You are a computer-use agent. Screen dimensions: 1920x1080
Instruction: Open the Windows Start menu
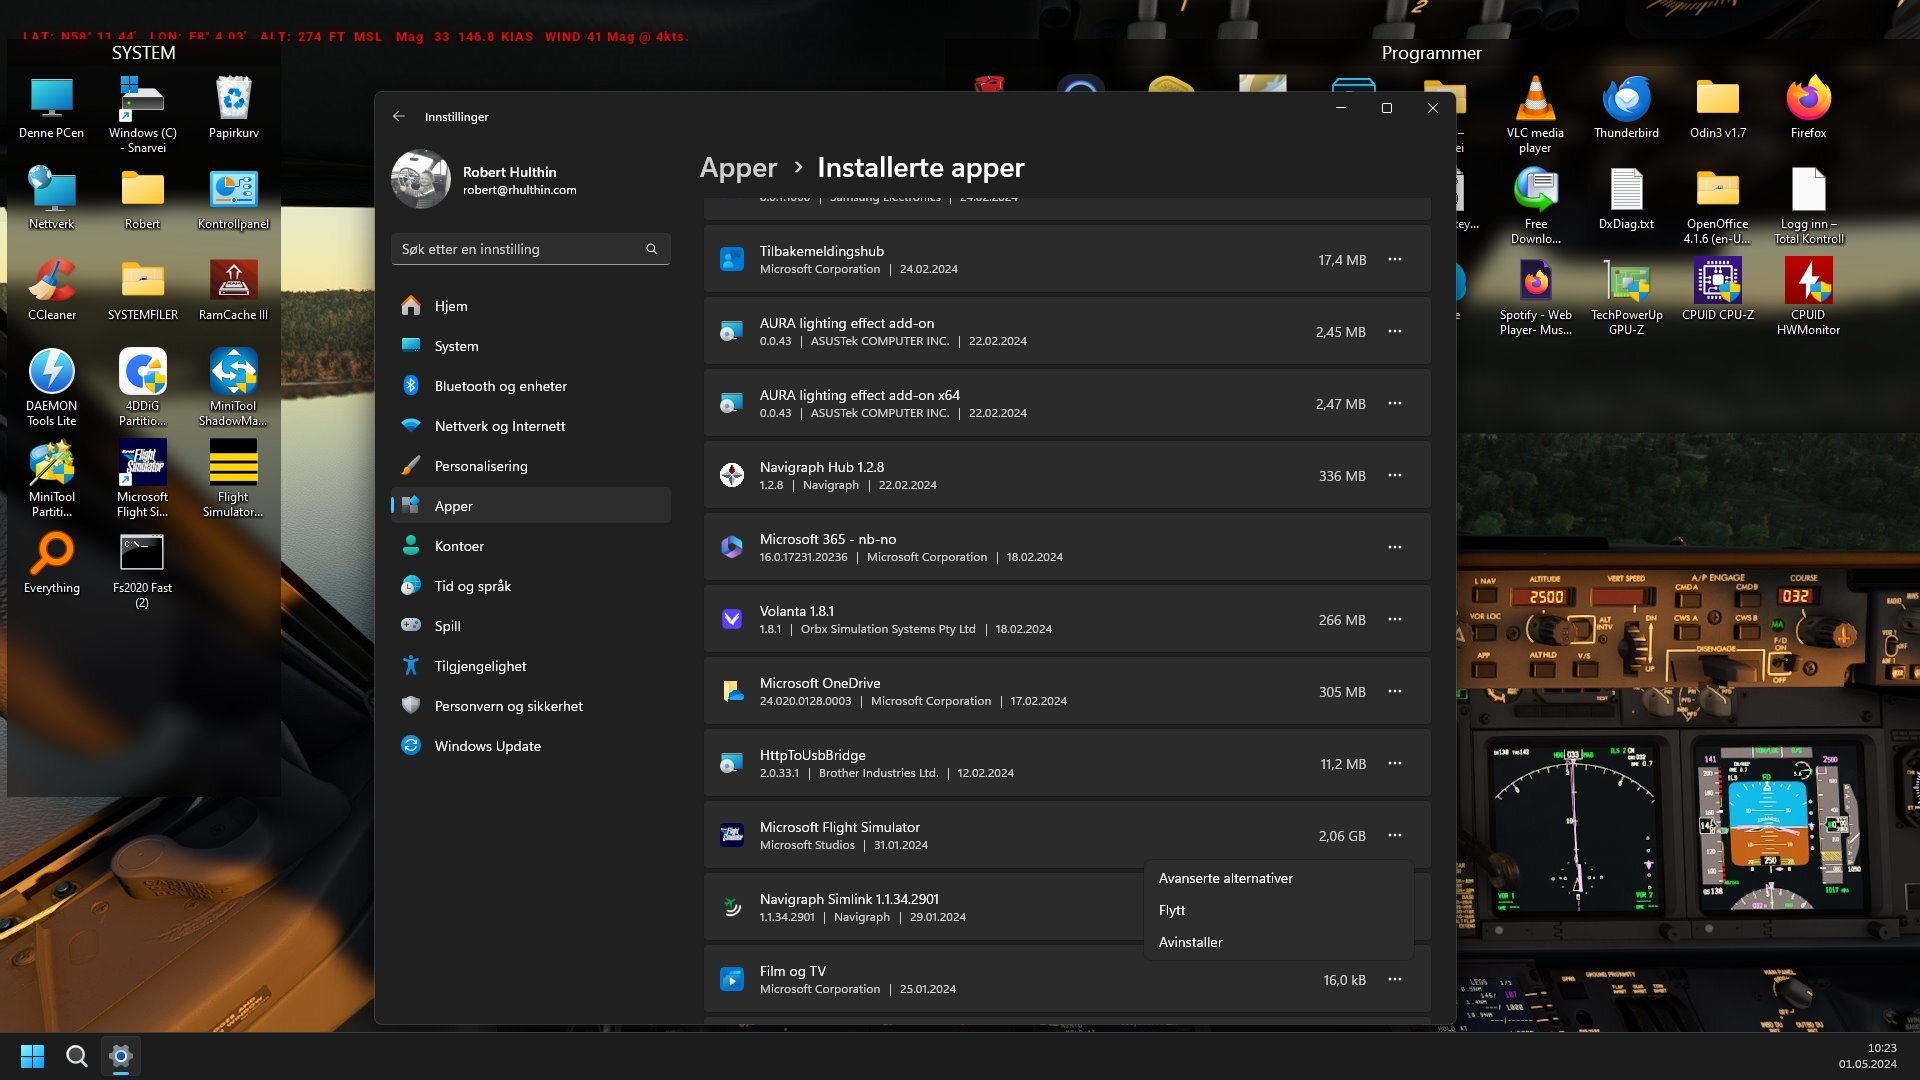coord(32,1056)
